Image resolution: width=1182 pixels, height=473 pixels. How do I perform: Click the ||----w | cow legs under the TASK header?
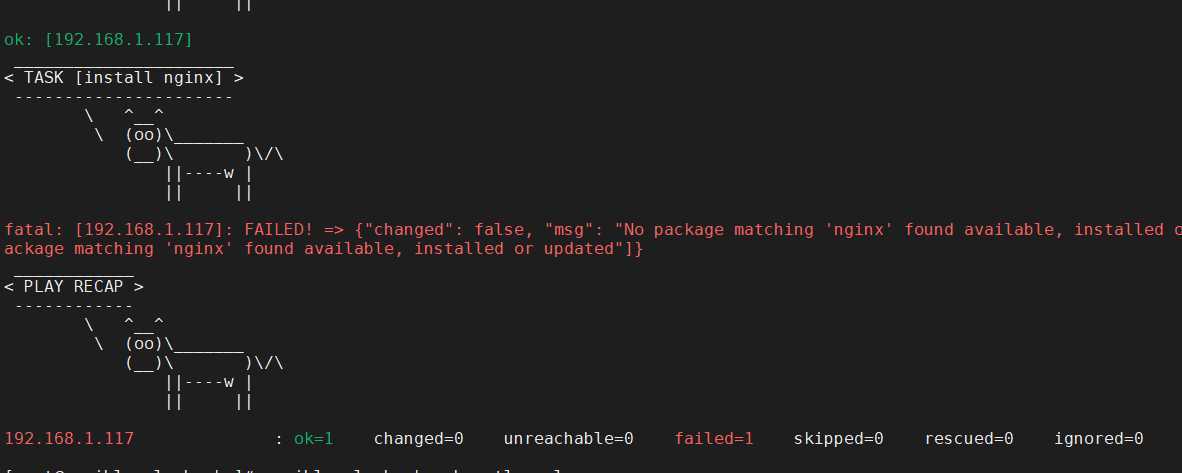coord(208,174)
